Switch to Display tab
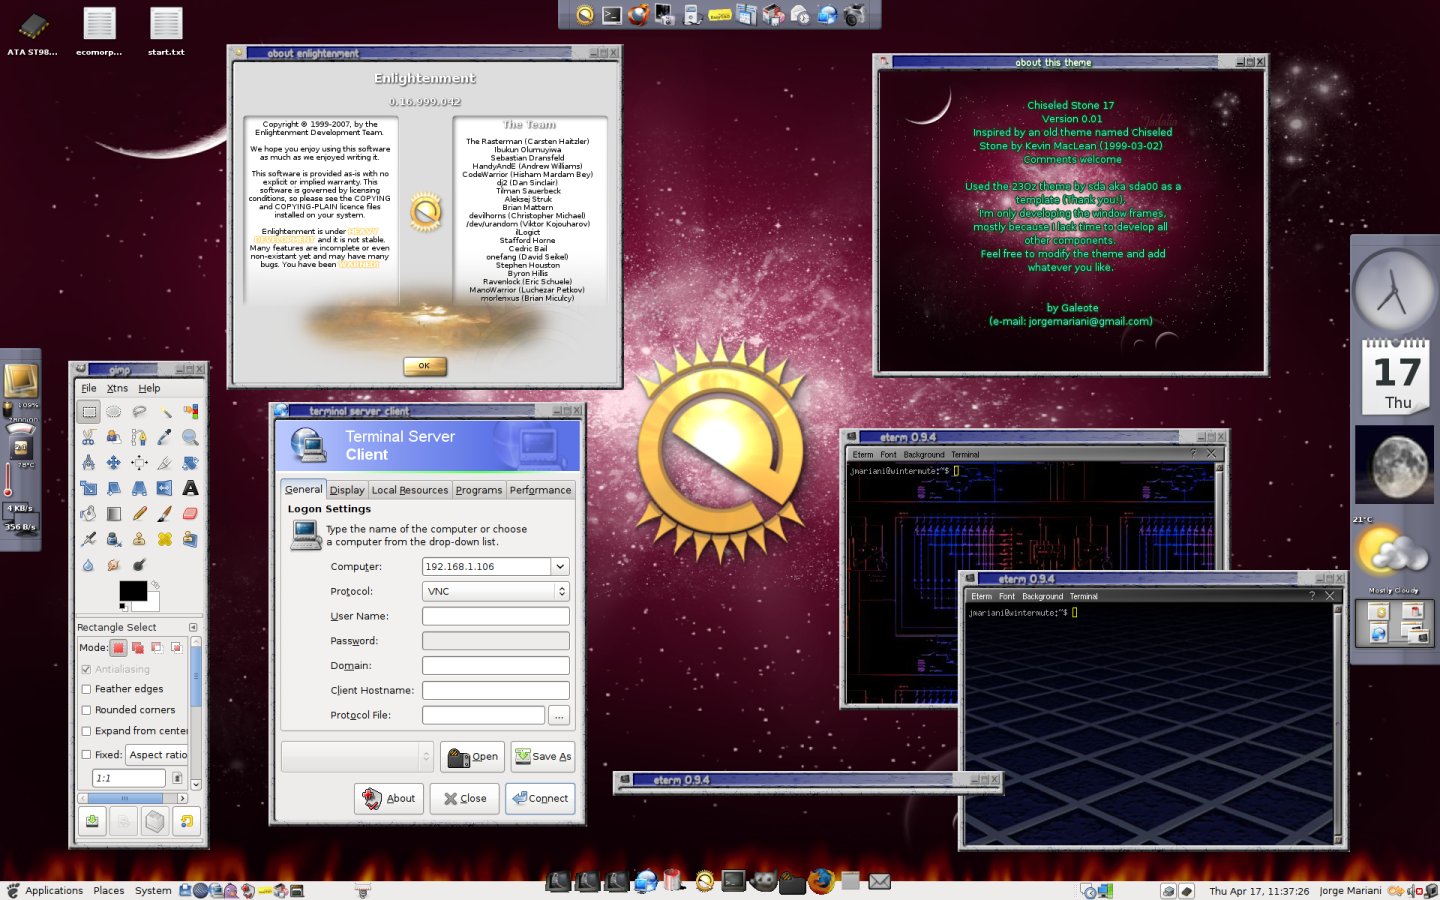Screen dimensions: 1440x900 pyautogui.click(x=347, y=490)
